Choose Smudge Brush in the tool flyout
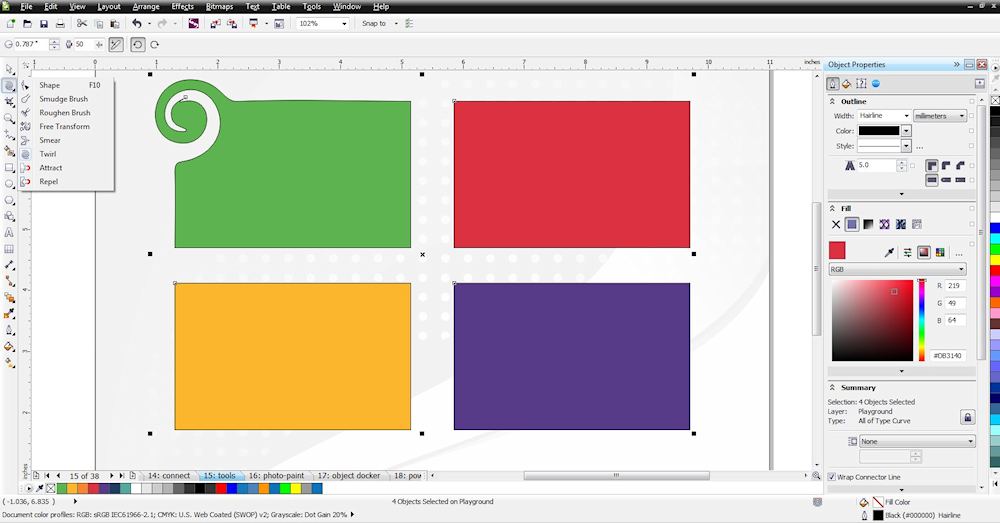 63,99
